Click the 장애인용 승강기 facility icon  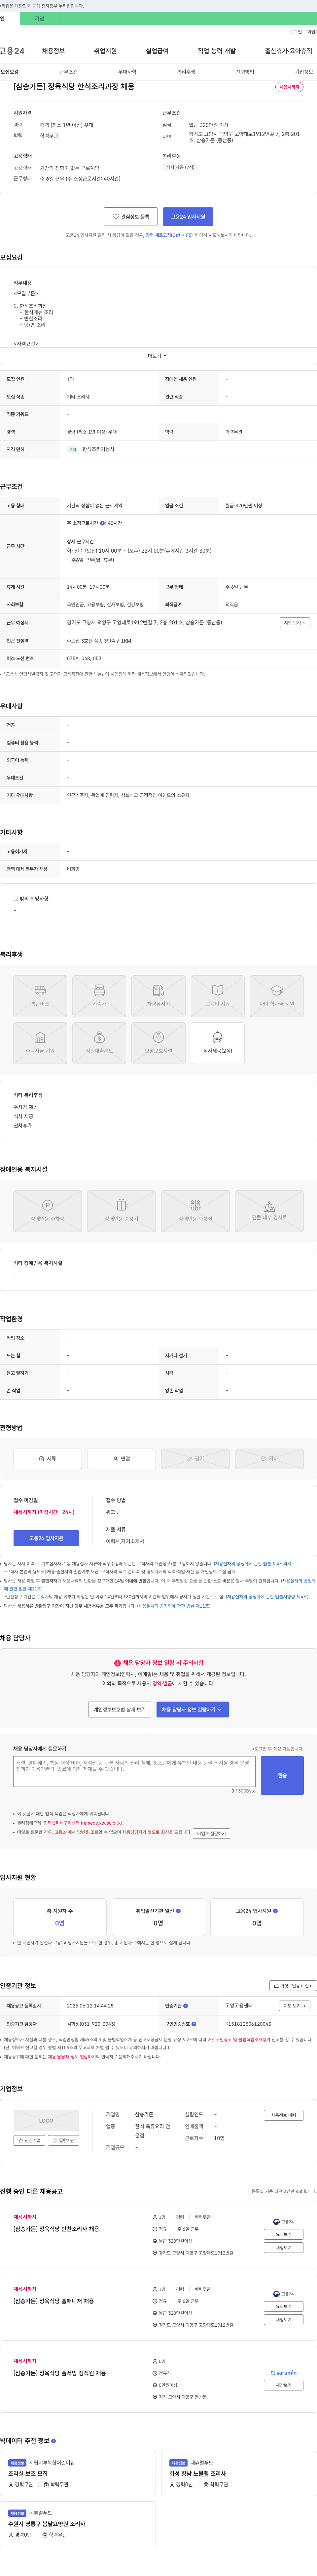point(121,1205)
